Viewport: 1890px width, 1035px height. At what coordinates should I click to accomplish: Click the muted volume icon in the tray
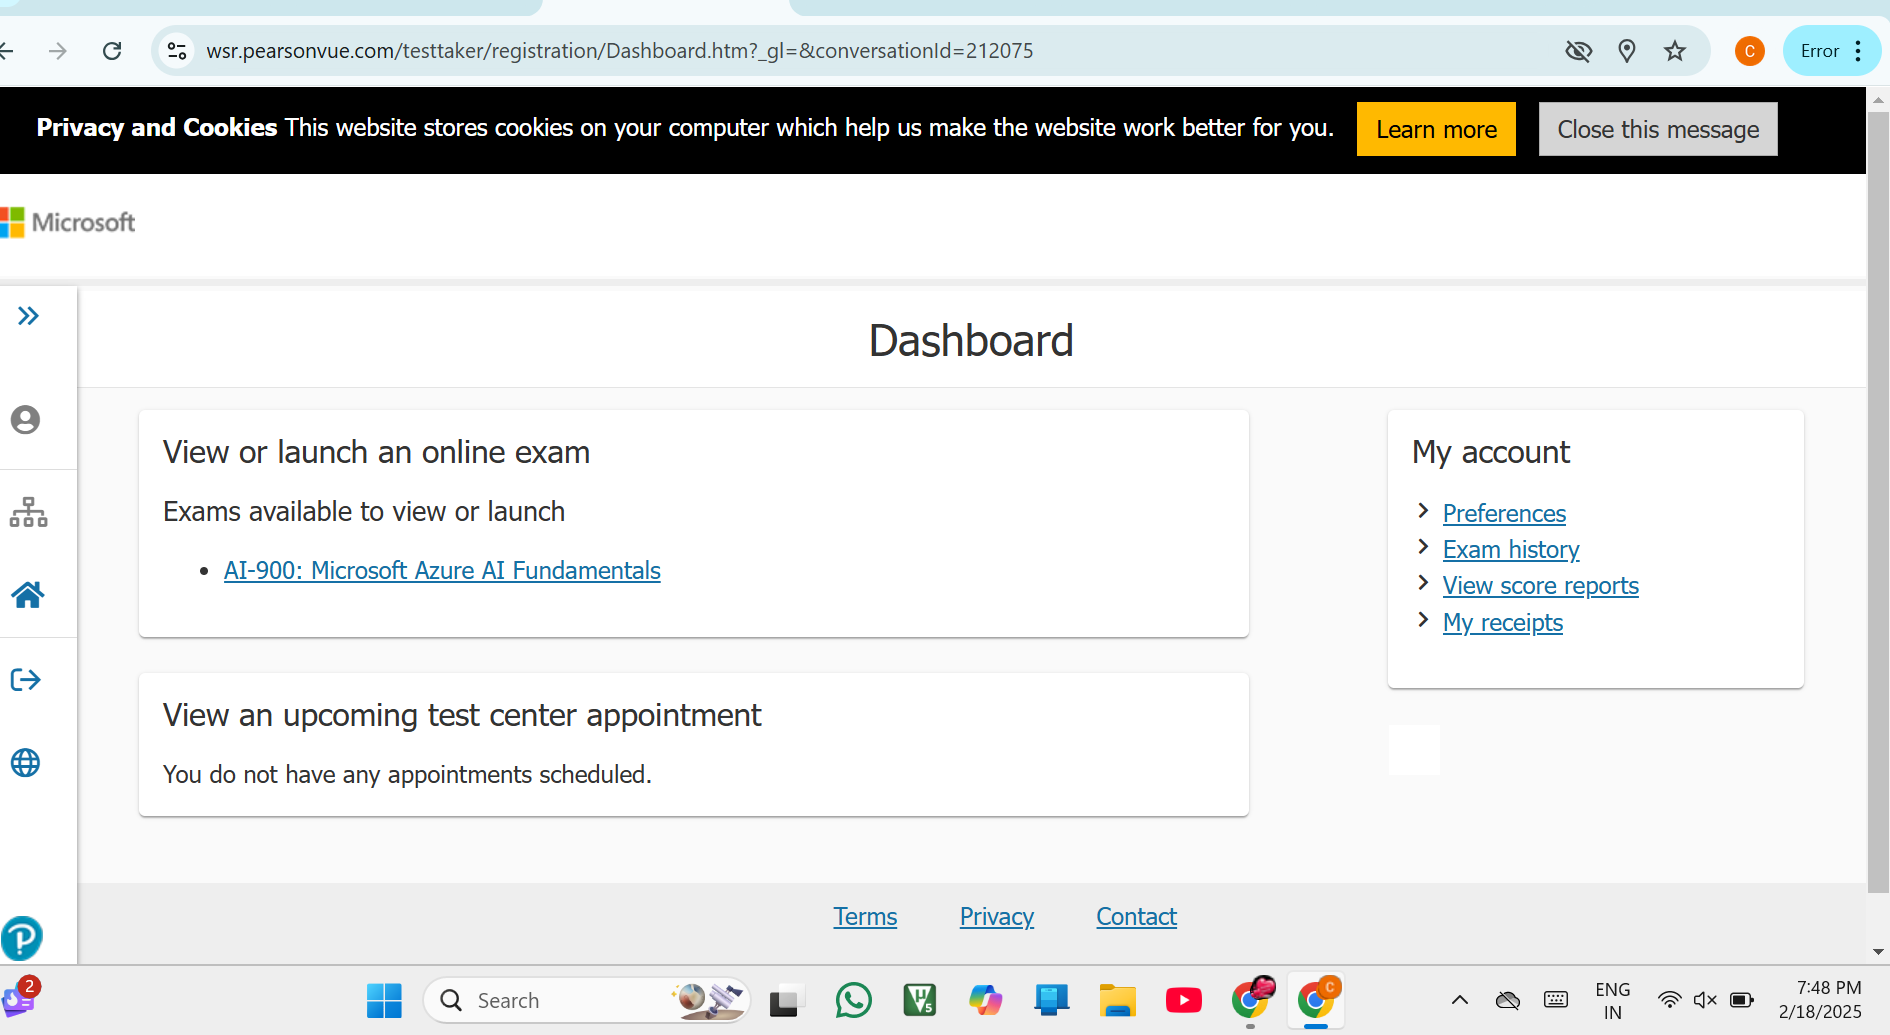click(x=1705, y=1000)
